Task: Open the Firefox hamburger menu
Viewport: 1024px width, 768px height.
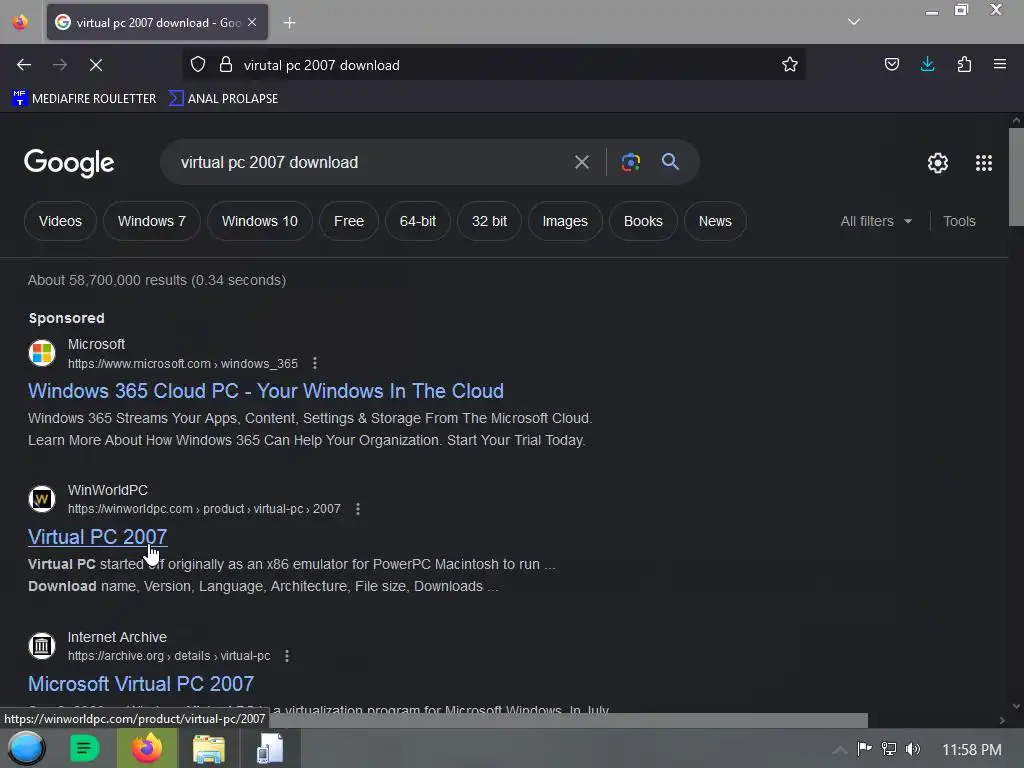Action: pos(1000,65)
